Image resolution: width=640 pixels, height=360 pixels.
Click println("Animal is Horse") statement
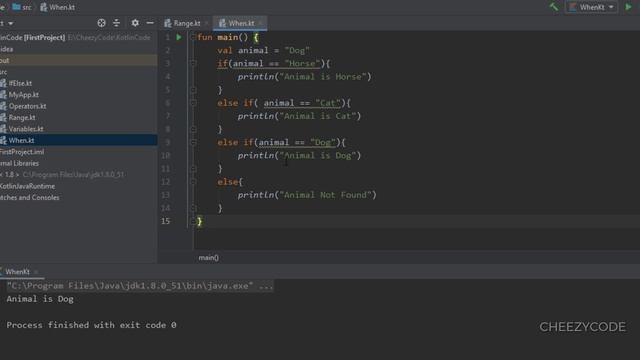304,77
